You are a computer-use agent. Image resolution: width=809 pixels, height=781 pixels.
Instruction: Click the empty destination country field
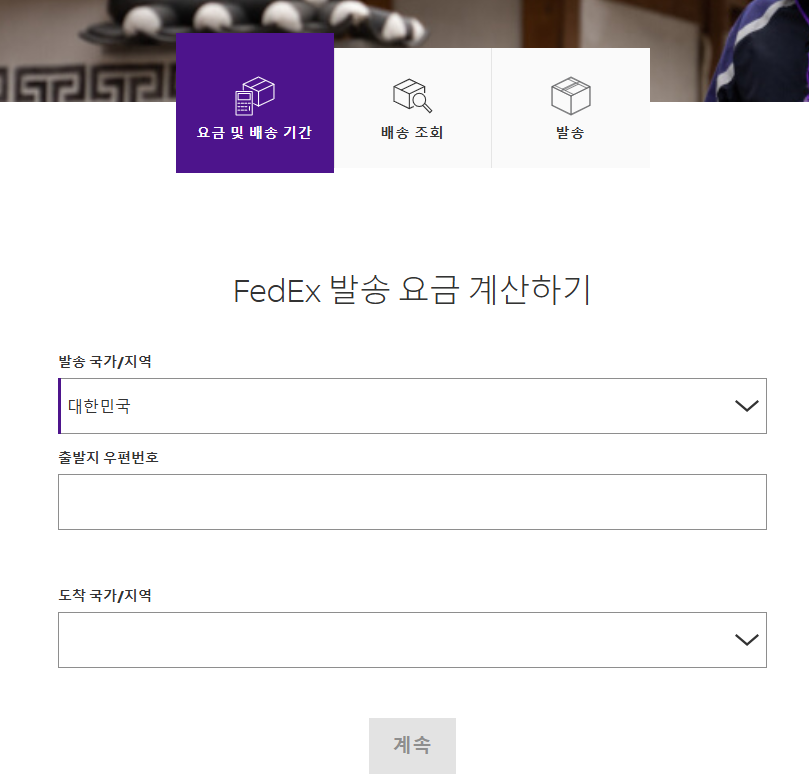(400, 639)
